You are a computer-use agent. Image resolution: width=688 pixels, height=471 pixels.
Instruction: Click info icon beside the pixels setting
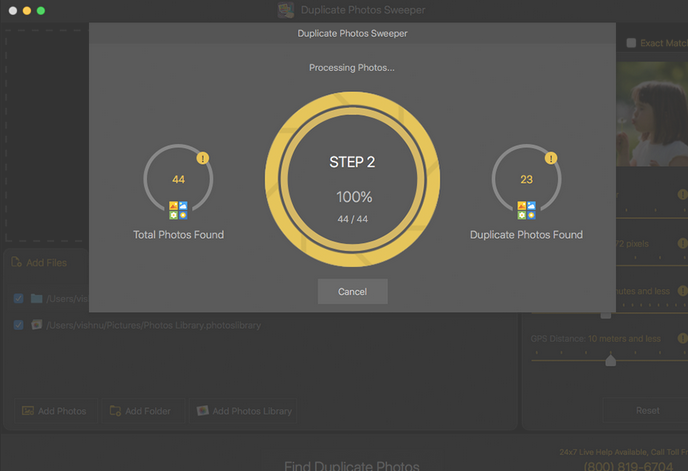pyautogui.click(x=682, y=243)
